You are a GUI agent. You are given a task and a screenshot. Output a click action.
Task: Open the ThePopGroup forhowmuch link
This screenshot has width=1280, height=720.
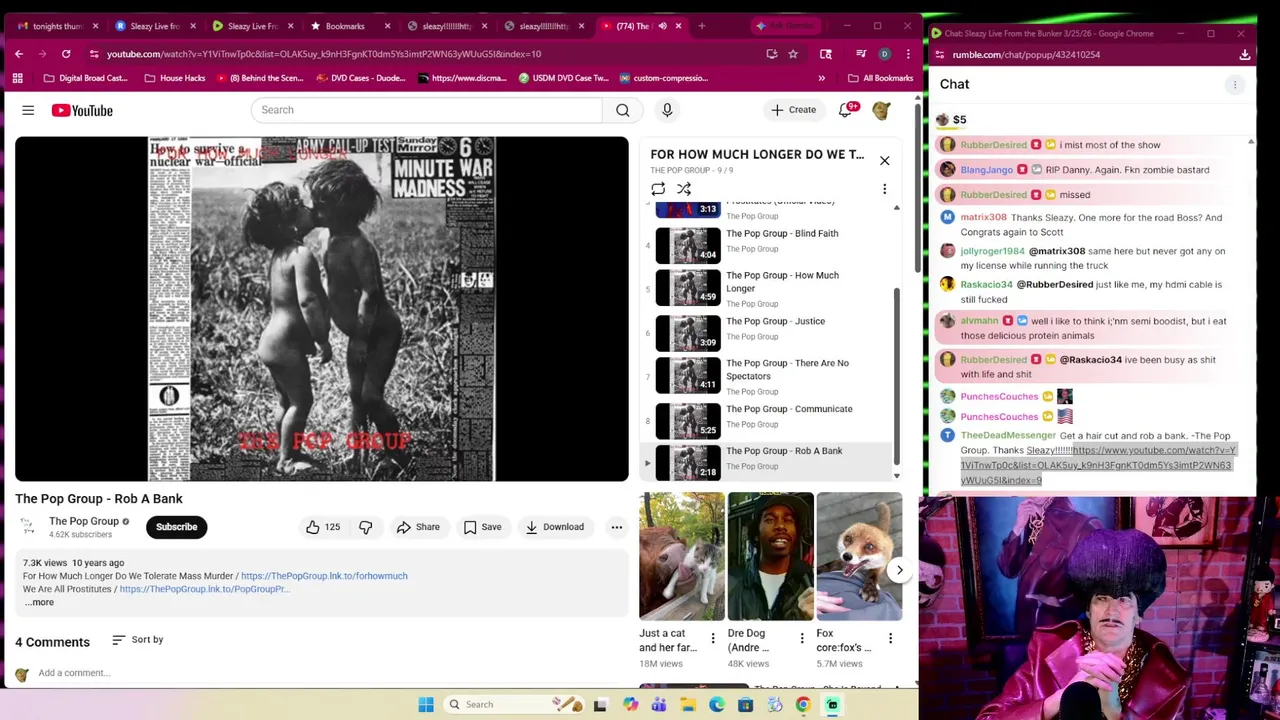[324, 576]
